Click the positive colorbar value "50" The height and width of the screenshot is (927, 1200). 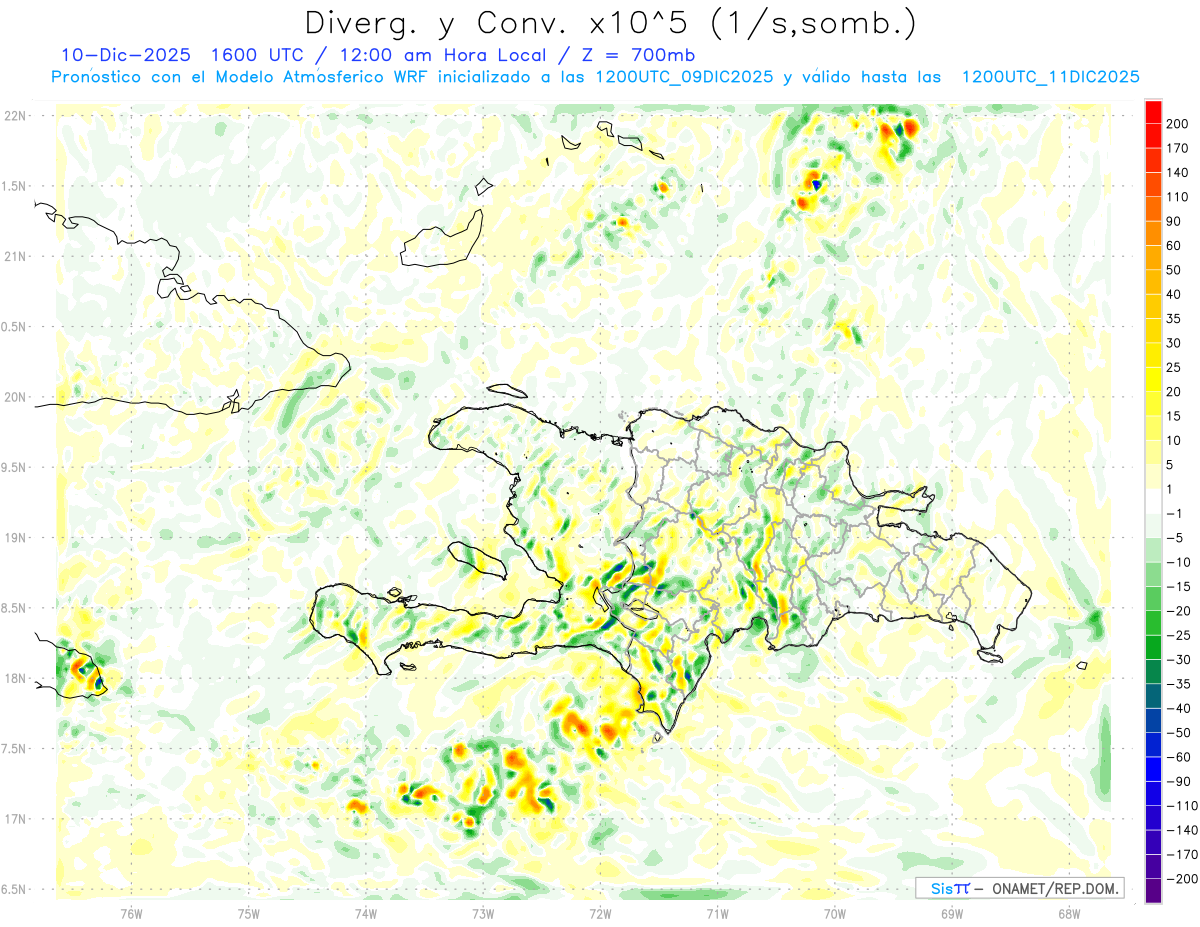pyautogui.click(x=1174, y=270)
